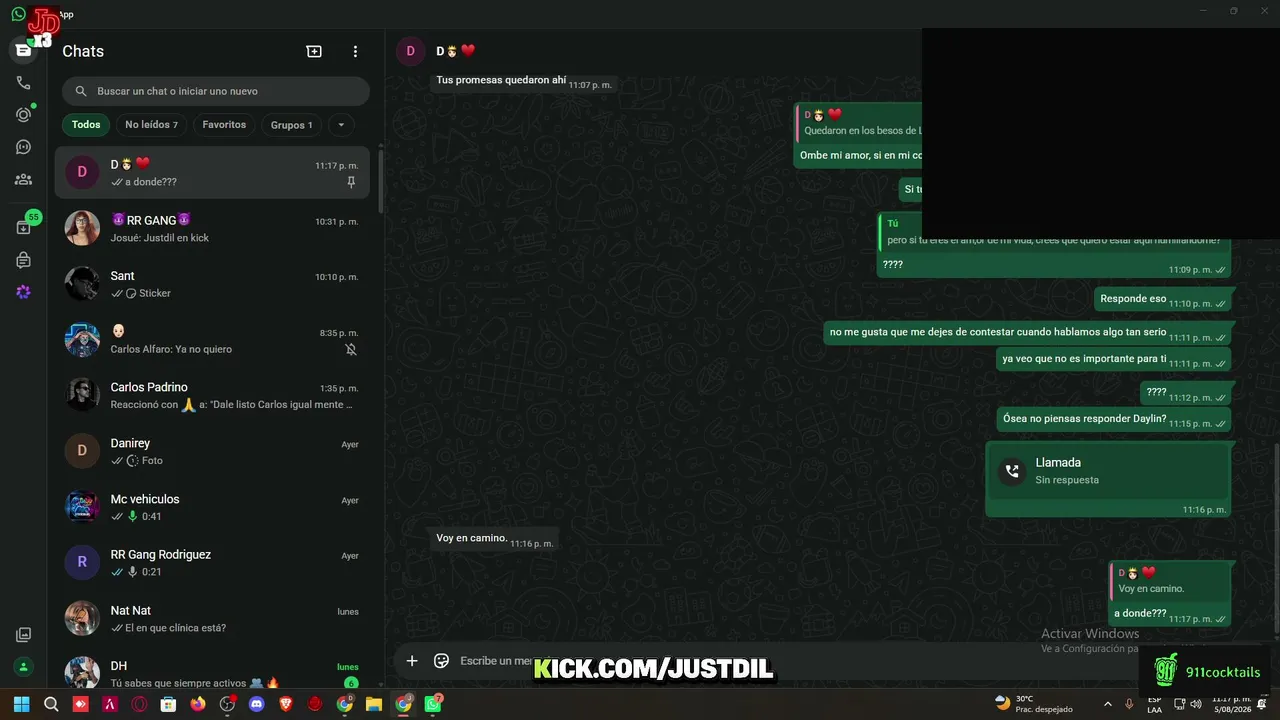This screenshot has width=1280, height=720.
Task: Open the Nat Nat chat
Action: (212, 618)
